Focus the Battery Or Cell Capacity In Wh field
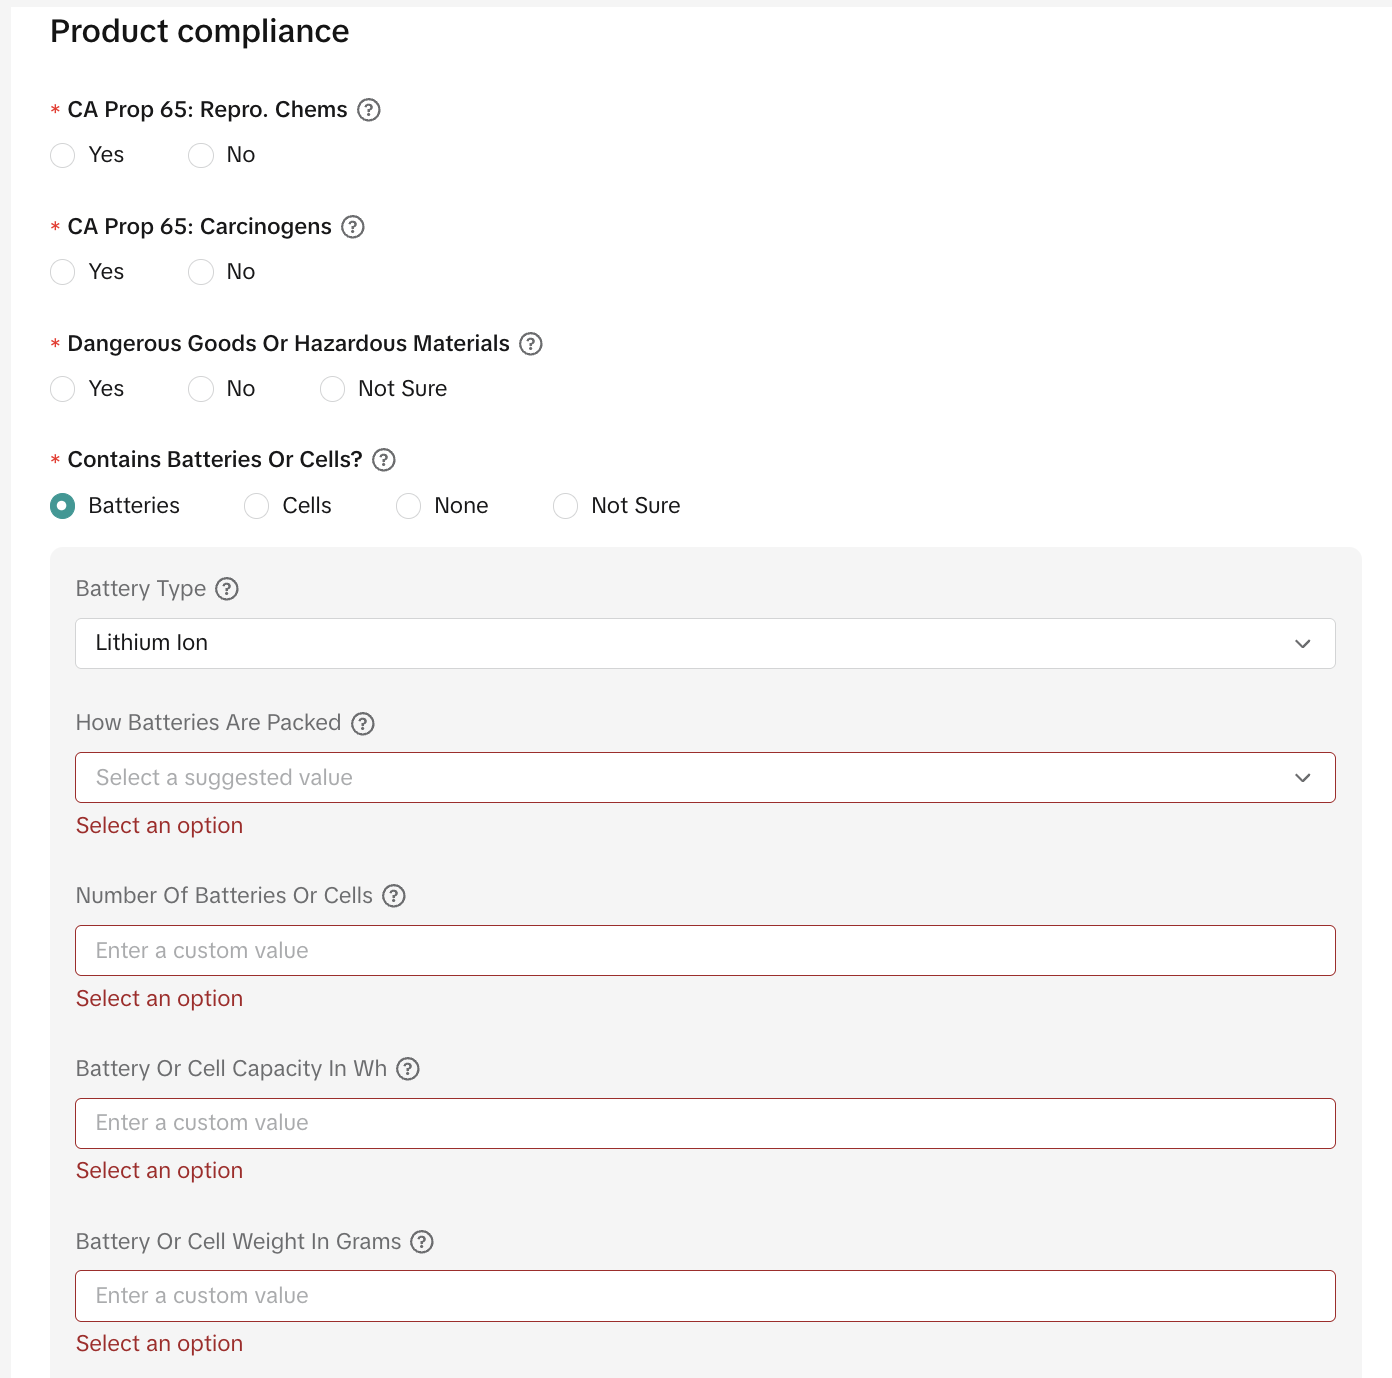Viewport: 1392px width, 1378px height. coord(705,1123)
